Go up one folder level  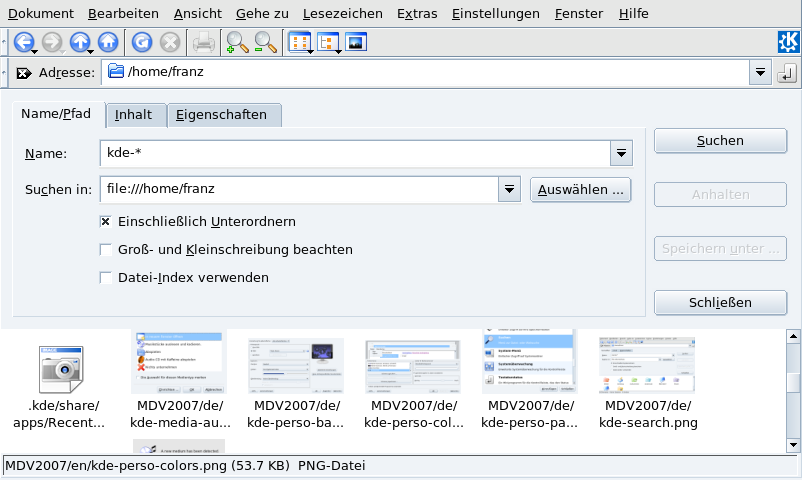point(80,42)
